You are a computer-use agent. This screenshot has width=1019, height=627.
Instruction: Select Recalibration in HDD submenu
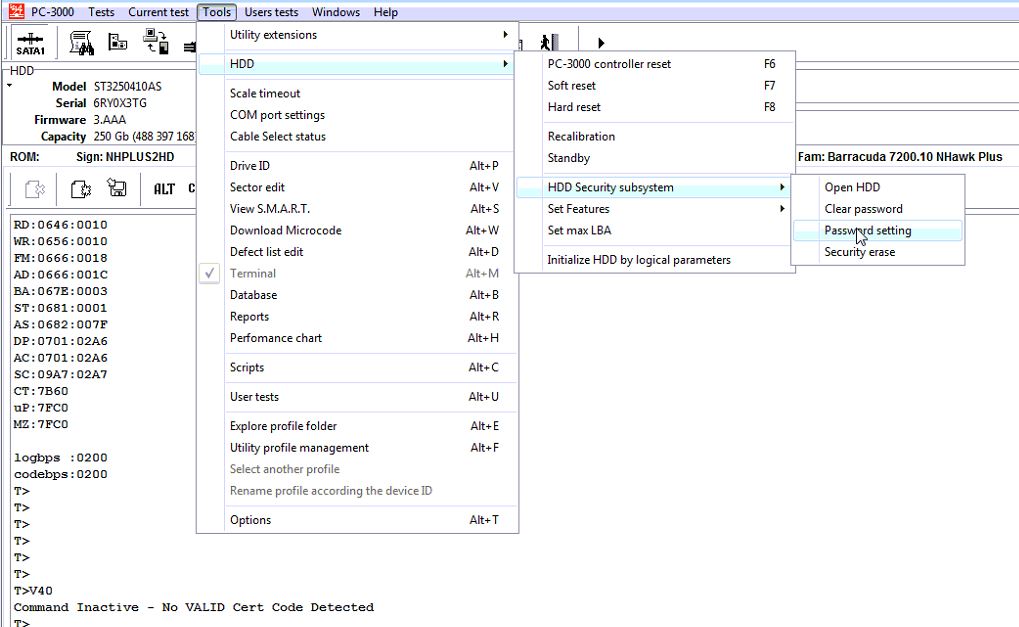coord(654,136)
